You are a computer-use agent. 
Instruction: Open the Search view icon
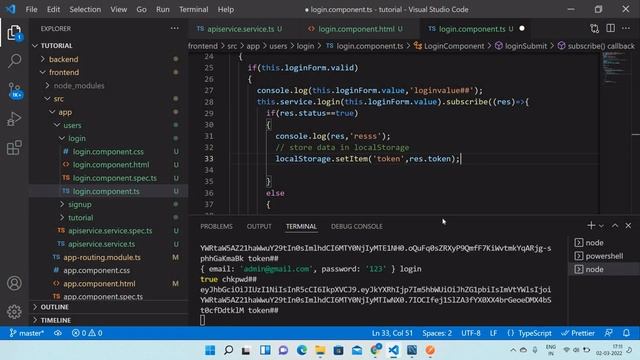(x=14, y=61)
